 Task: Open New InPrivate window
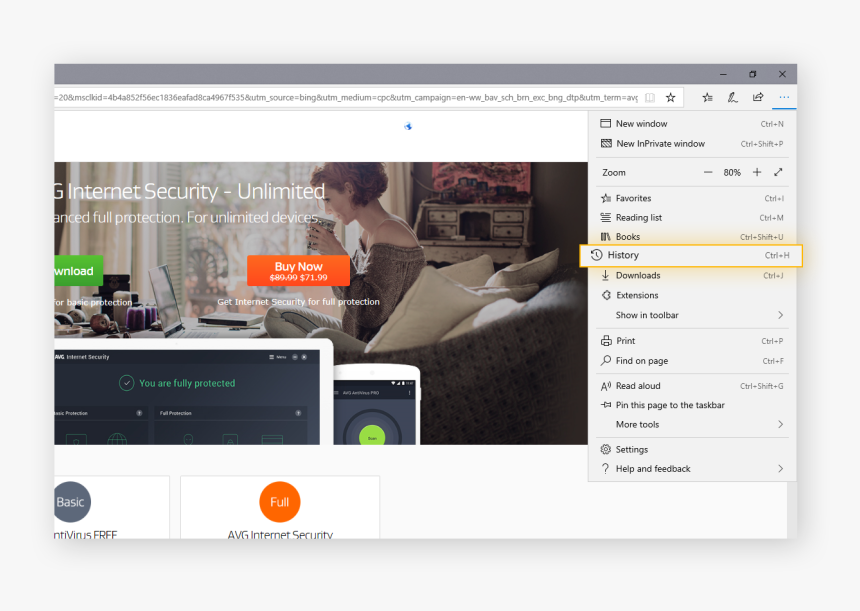point(660,144)
